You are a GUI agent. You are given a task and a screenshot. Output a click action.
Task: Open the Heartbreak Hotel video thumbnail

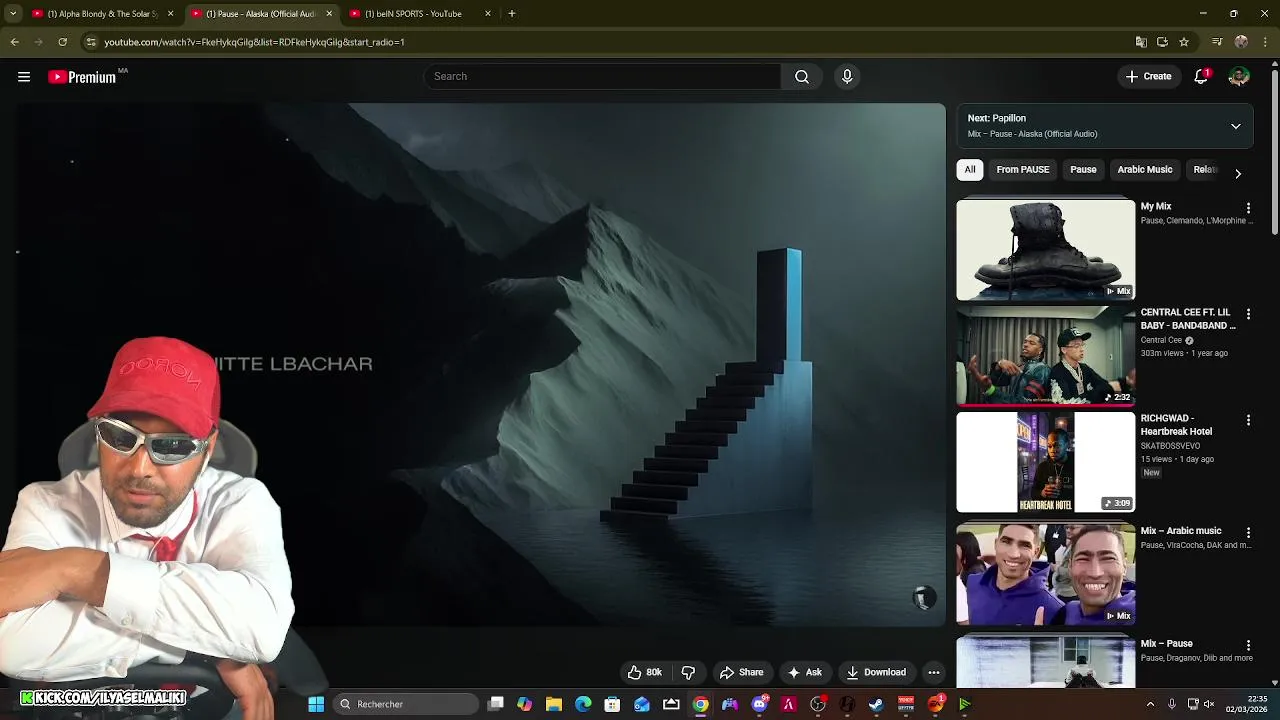[1046, 462]
